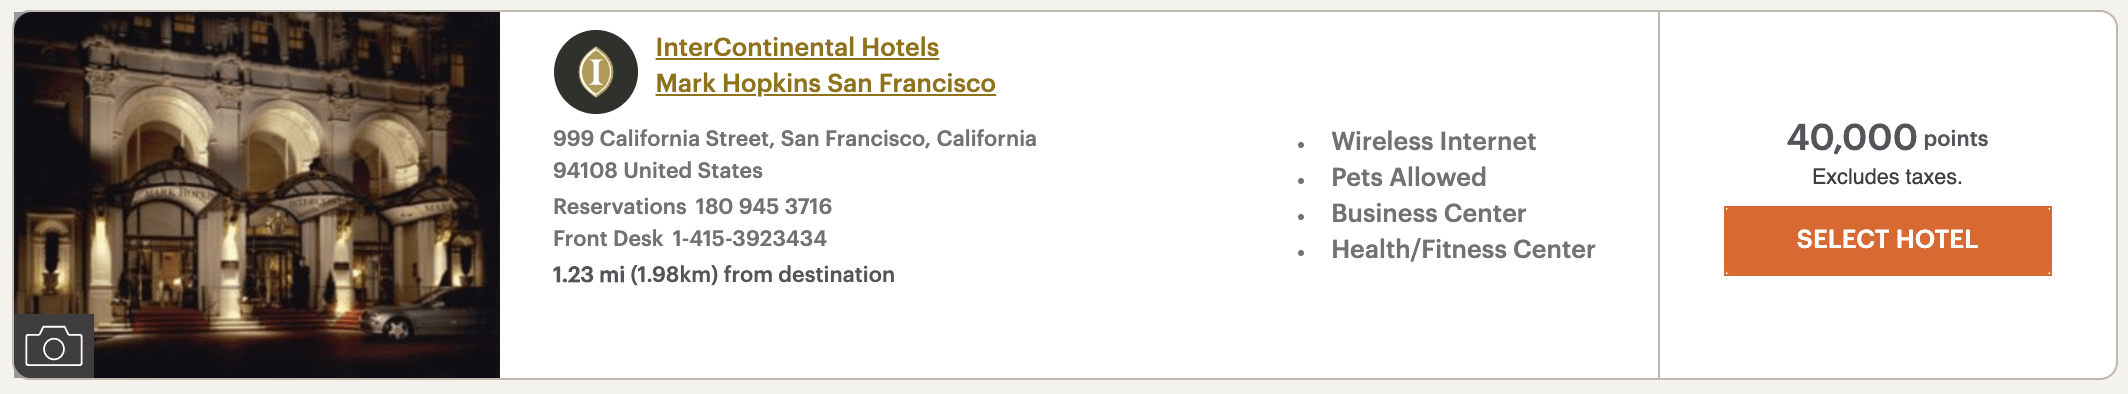Open the InterContinental Hotels title link
Viewport: 2128px width, 394px height.
pos(797,47)
